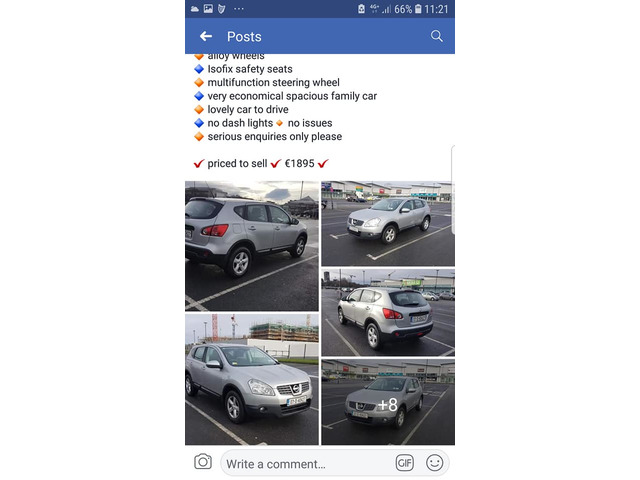Tap the image notification icon in the status bar
640x480 pixels.
[x=208, y=9]
